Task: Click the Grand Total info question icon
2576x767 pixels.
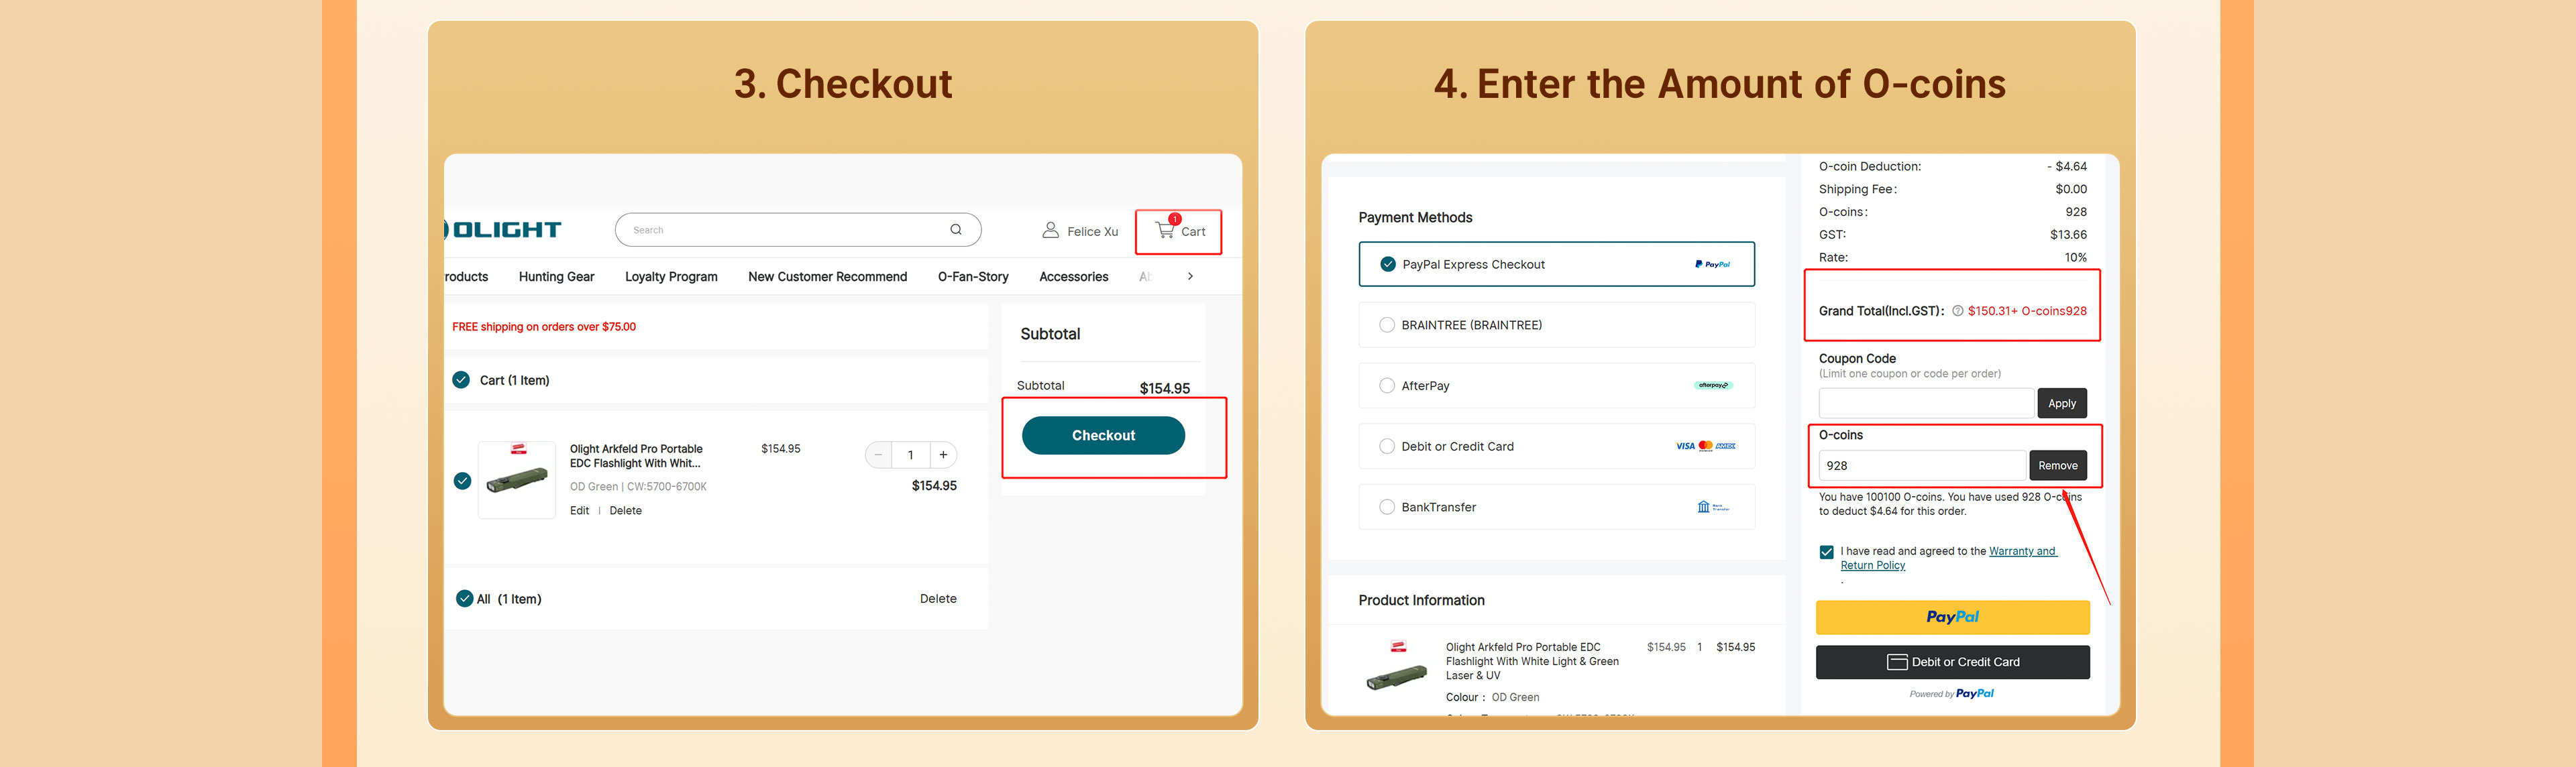Action: (x=1957, y=311)
